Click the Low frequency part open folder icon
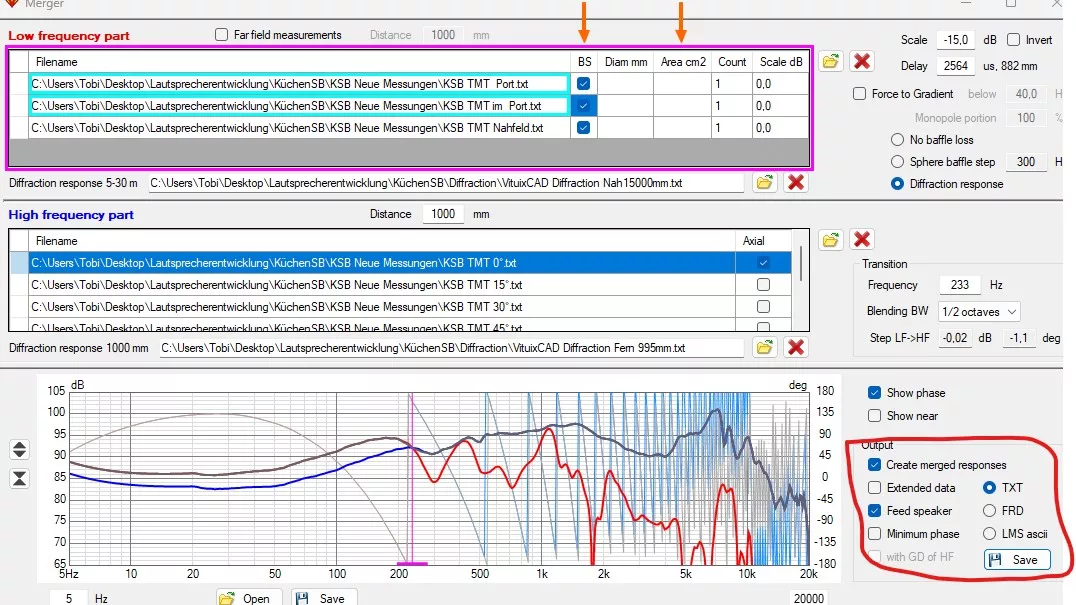Screen dimensions: 1076x605 pyautogui.click(x=830, y=62)
